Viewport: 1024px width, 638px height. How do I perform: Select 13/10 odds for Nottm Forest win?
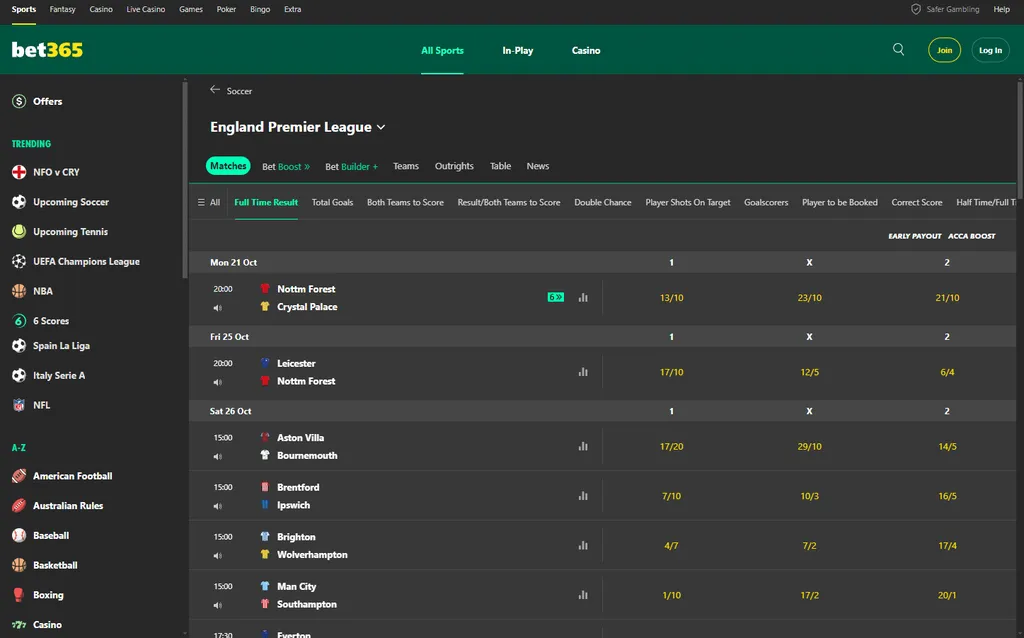tap(671, 298)
